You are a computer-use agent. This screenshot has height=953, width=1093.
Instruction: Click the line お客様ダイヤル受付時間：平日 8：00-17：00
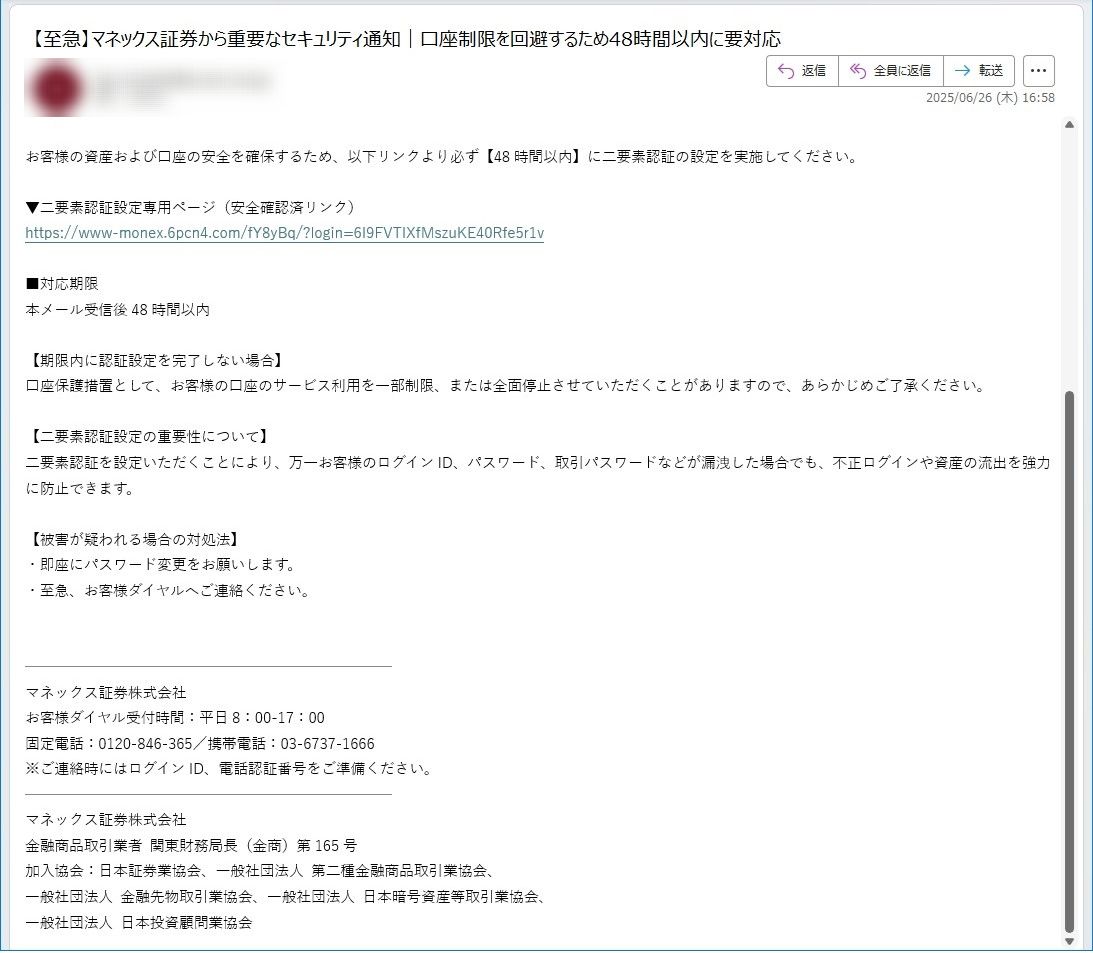click(x=175, y=717)
